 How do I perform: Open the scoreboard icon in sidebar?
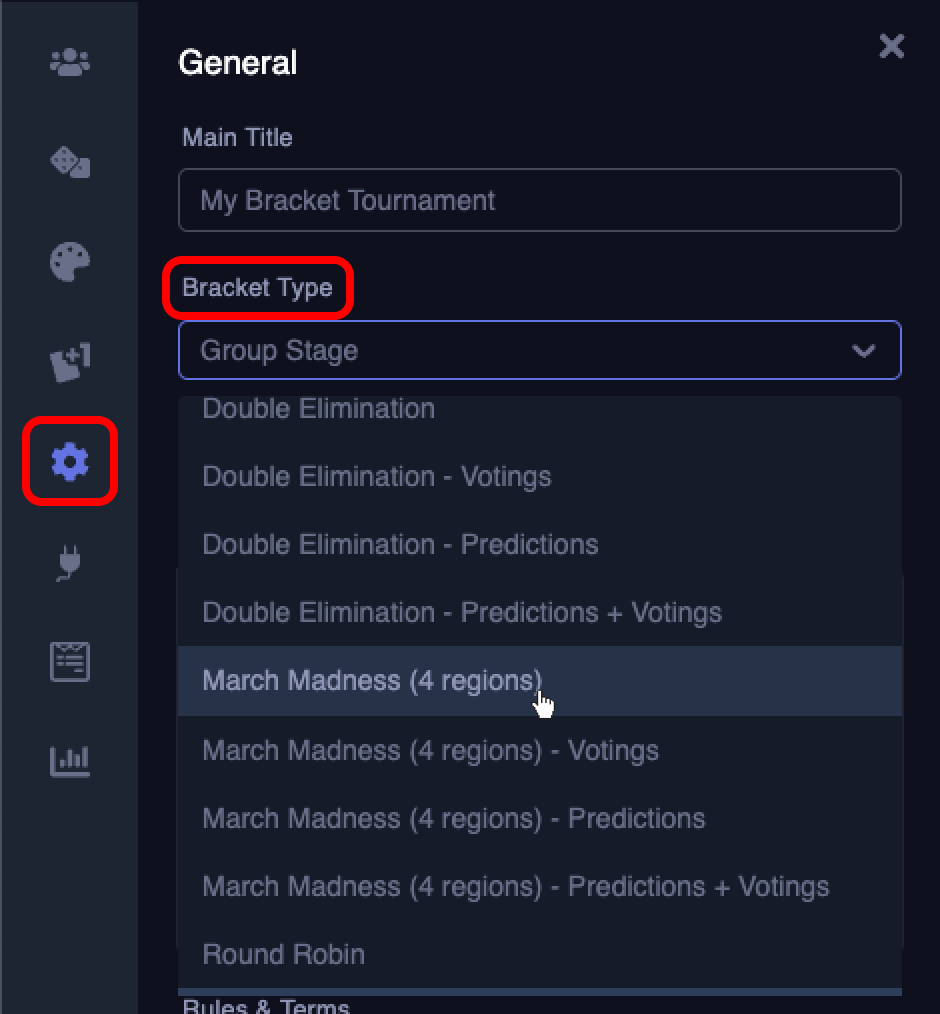pyautogui.click(x=70, y=662)
